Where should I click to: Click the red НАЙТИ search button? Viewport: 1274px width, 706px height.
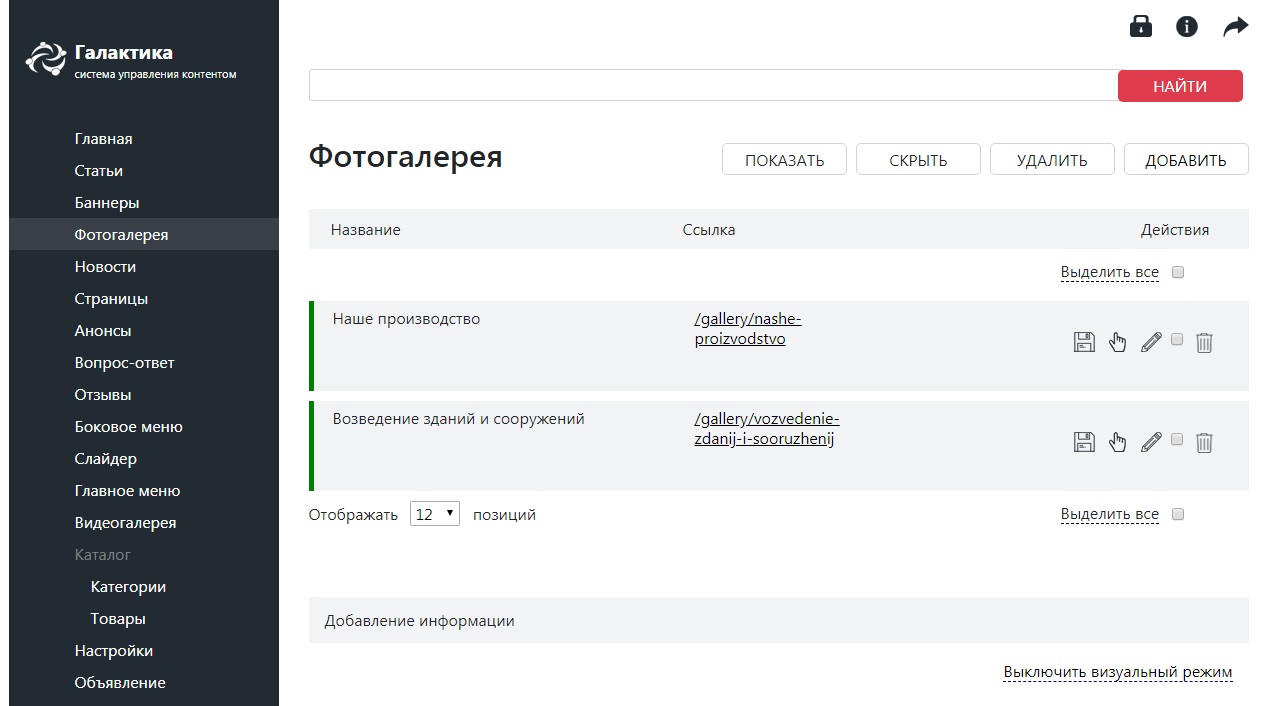point(1180,86)
